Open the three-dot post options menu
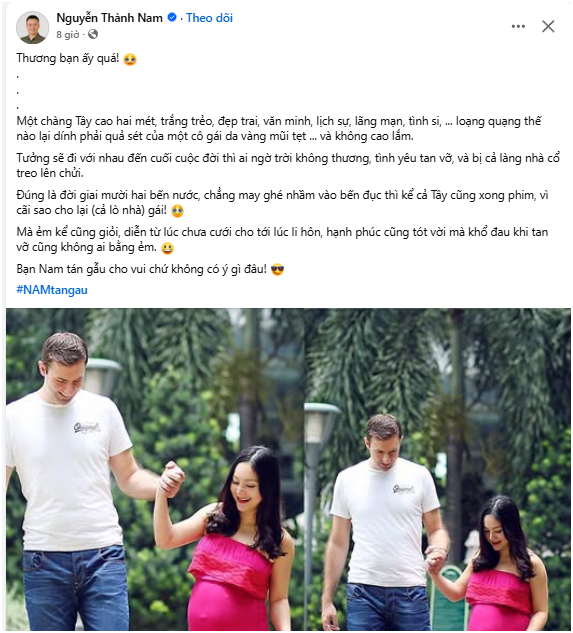Viewport: 573px width, 633px height. click(x=518, y=26)
